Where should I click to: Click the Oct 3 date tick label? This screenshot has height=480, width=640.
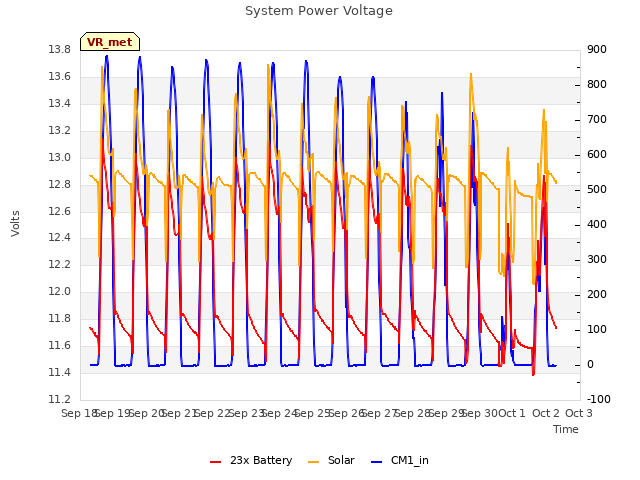pos(579,413)
